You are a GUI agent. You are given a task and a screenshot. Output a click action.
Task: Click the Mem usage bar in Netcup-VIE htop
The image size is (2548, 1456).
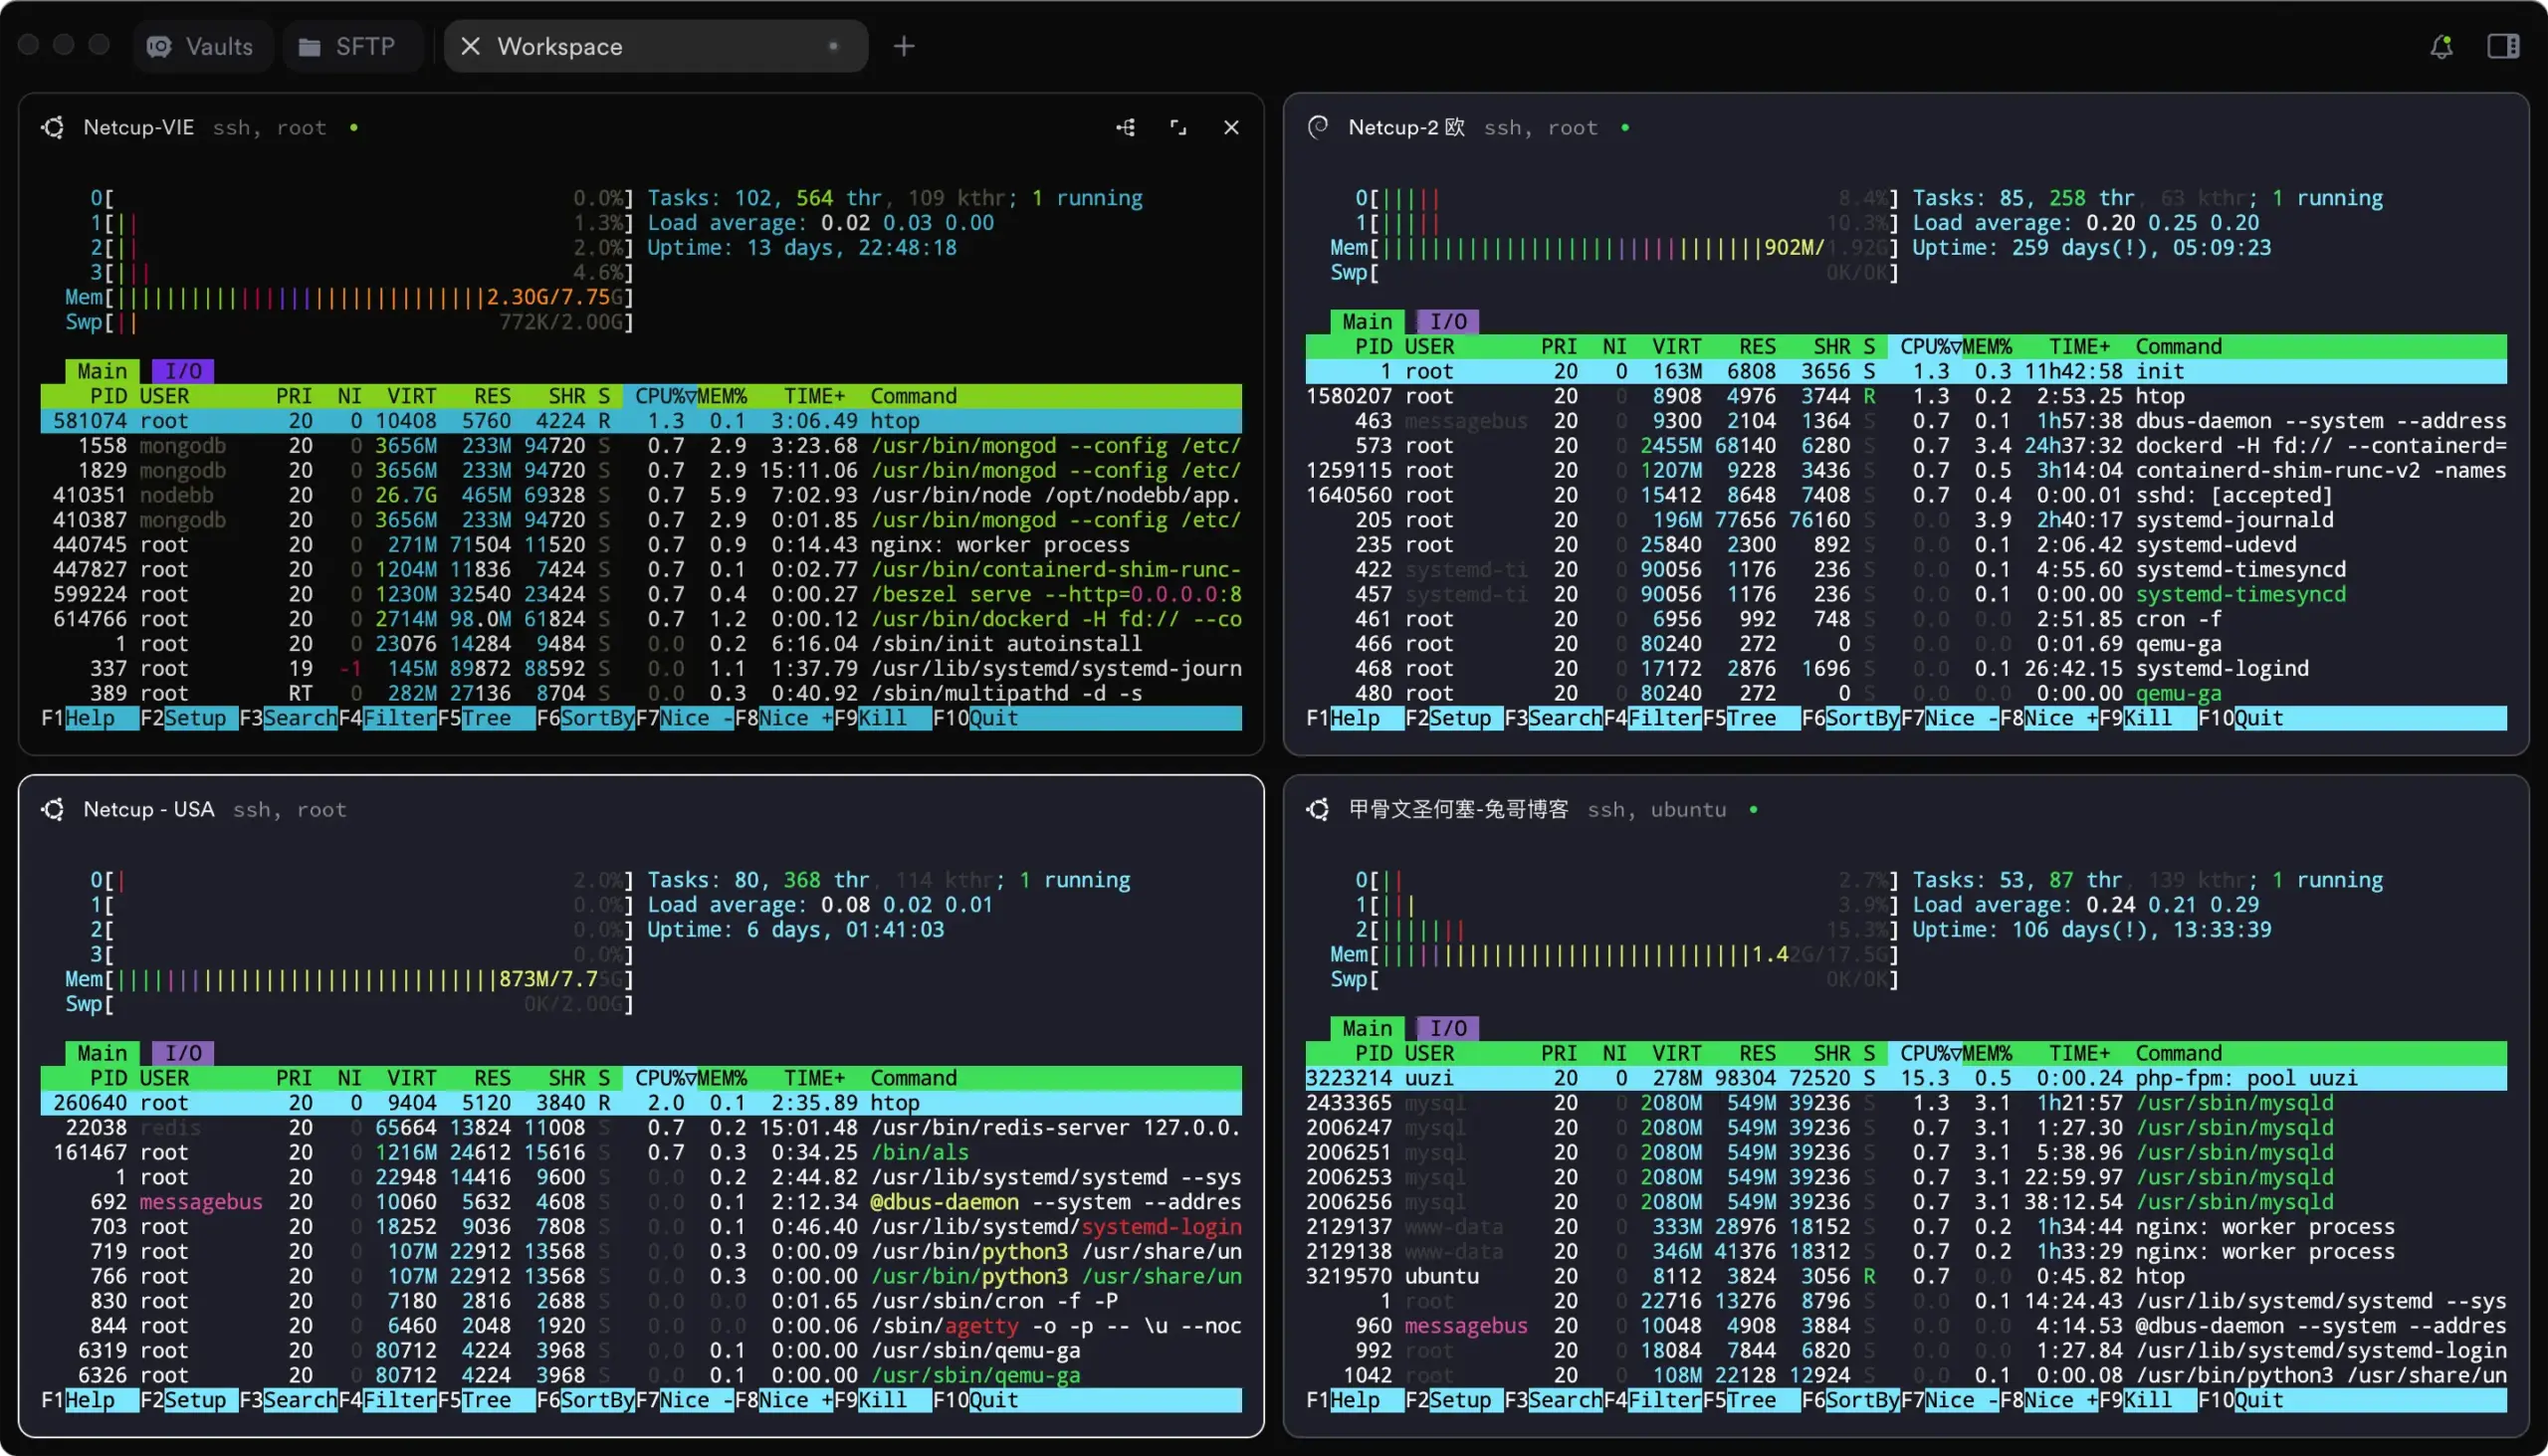(350, 297)
